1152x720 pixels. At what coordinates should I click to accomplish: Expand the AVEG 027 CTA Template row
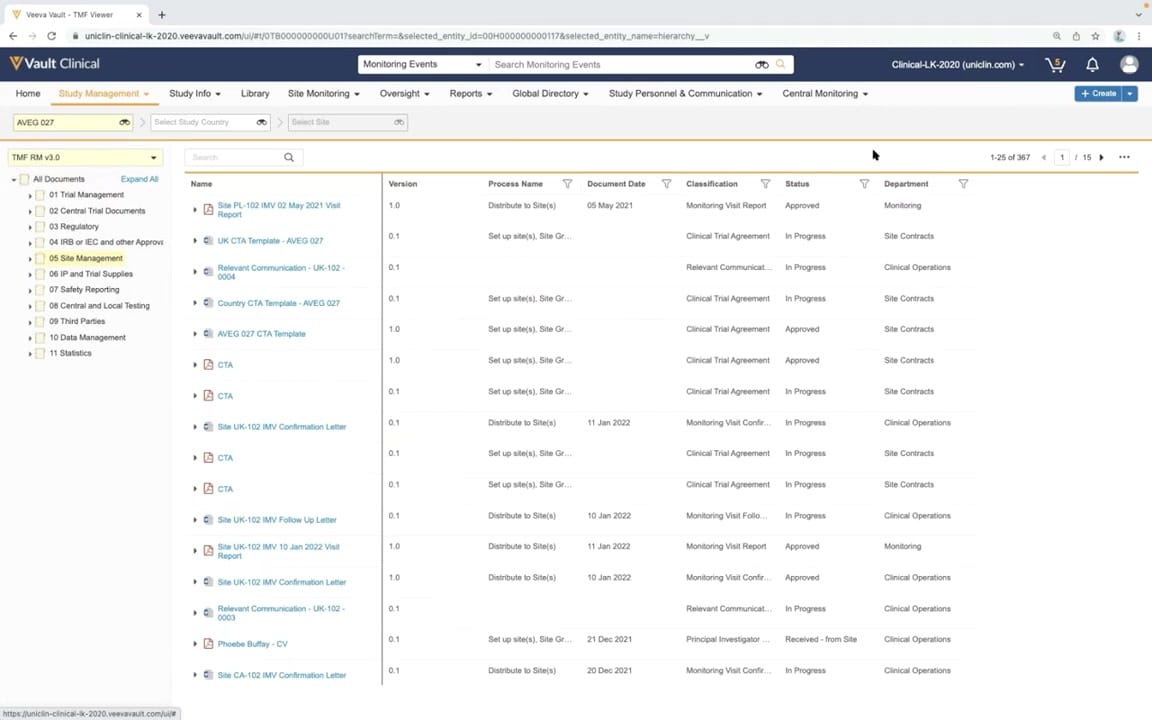pyautogui.click(x=195, y=334)
